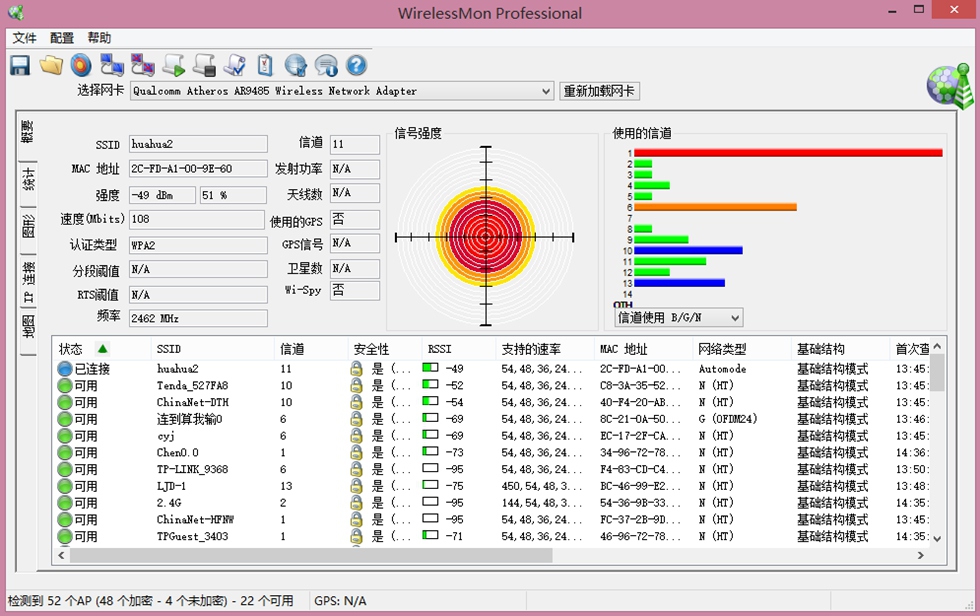
Task: Switch to the IP 连接 side tab
Action: click(28, 282)
